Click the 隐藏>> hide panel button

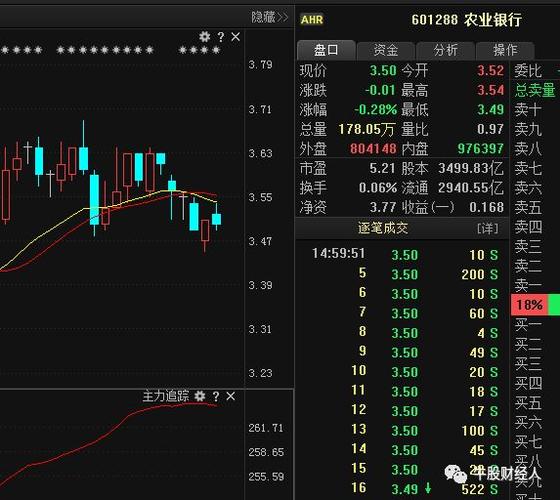click(270, 17)
